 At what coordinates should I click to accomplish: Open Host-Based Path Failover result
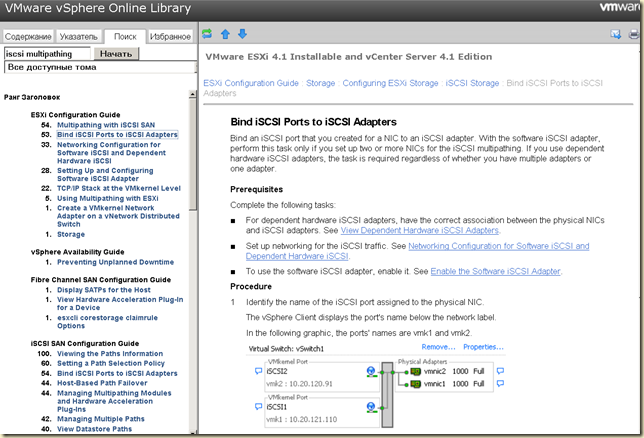[102, 383]
